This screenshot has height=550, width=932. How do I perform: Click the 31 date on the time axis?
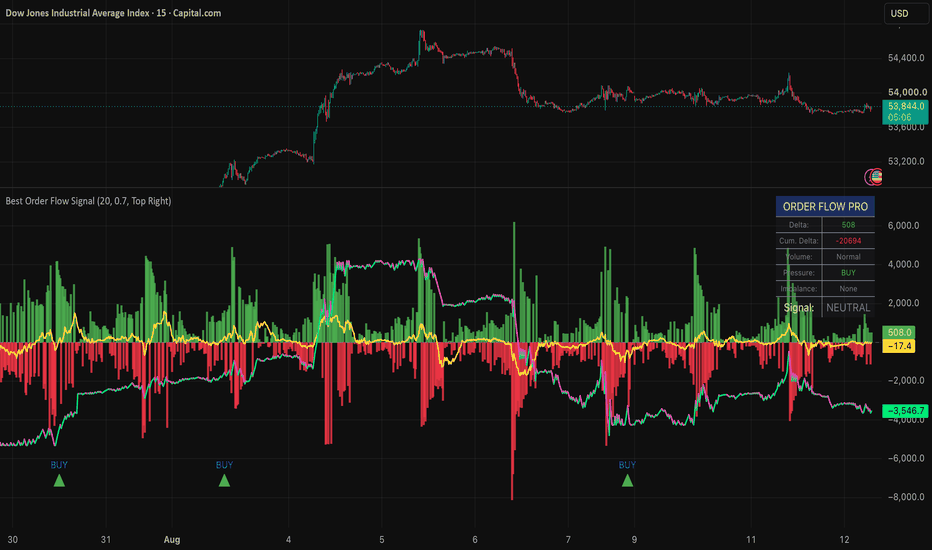click(106, 540)
